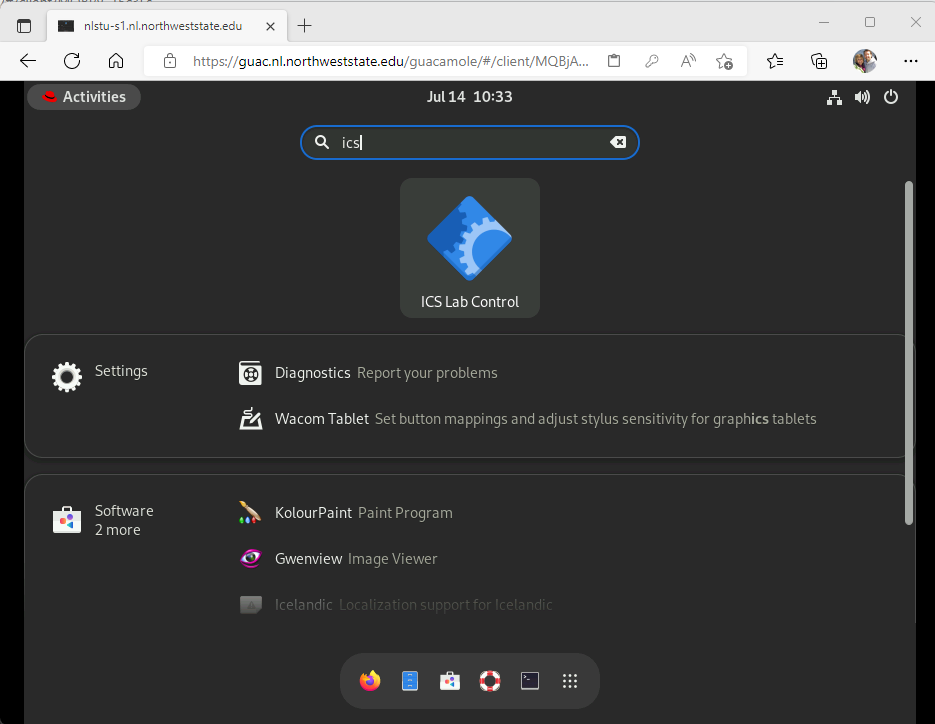Launch the Terminal from the dash
Viewport: 935px width, 724px height.
click(x=530, y=680)
